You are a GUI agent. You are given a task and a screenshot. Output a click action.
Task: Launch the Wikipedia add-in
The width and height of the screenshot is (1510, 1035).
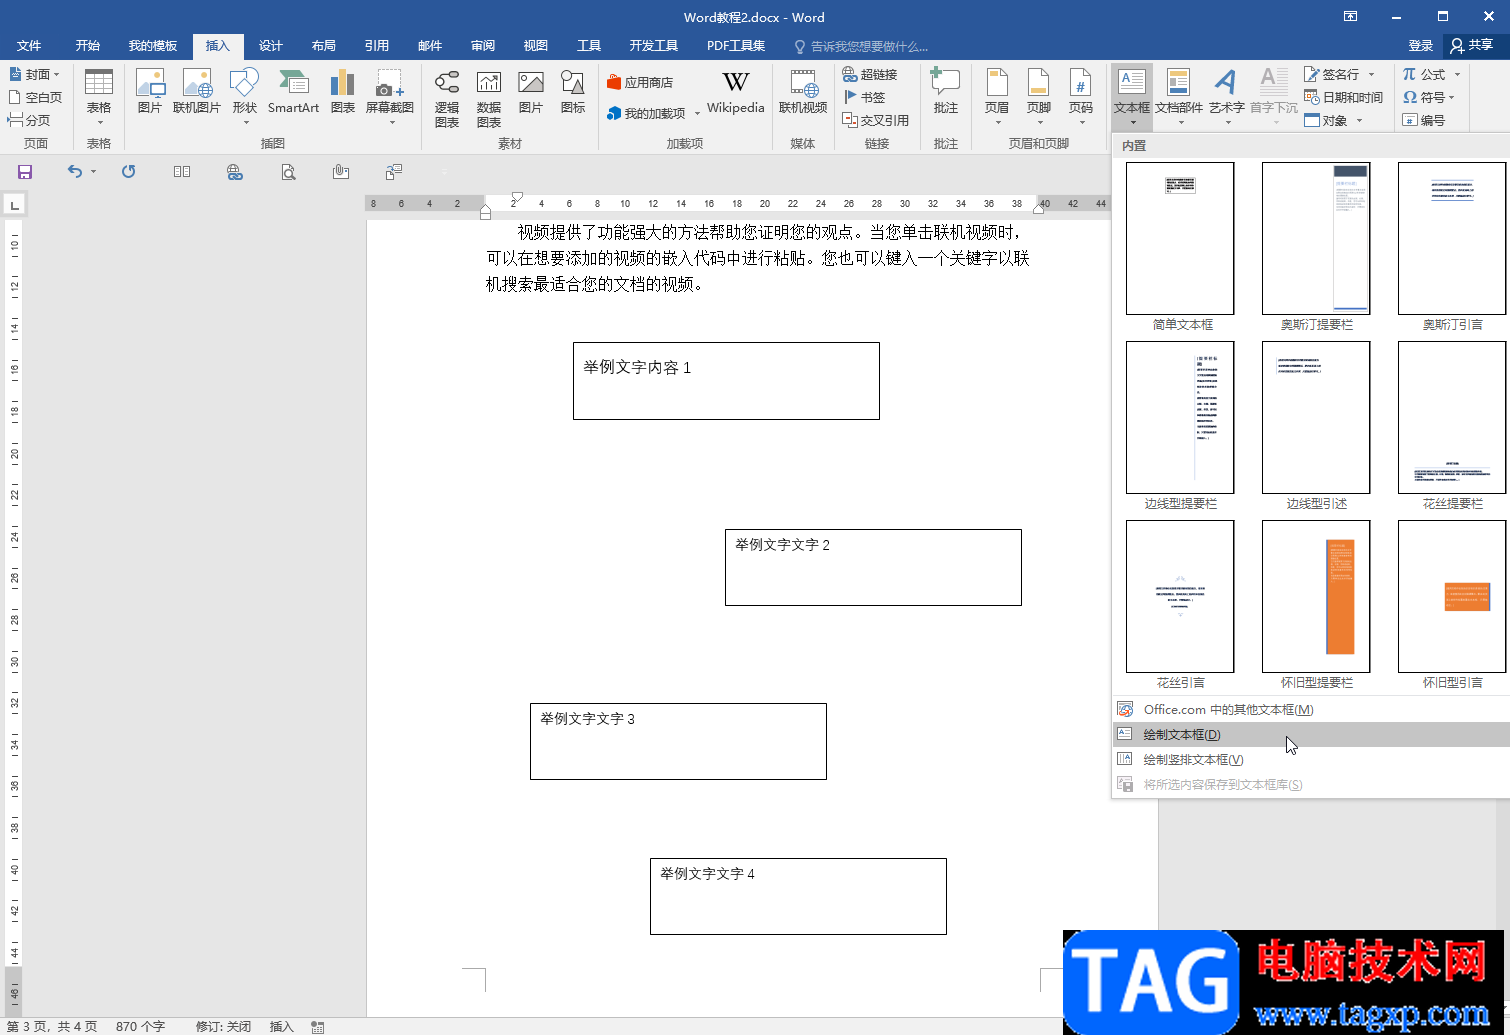pyautogui.click(x=736, y=92)
